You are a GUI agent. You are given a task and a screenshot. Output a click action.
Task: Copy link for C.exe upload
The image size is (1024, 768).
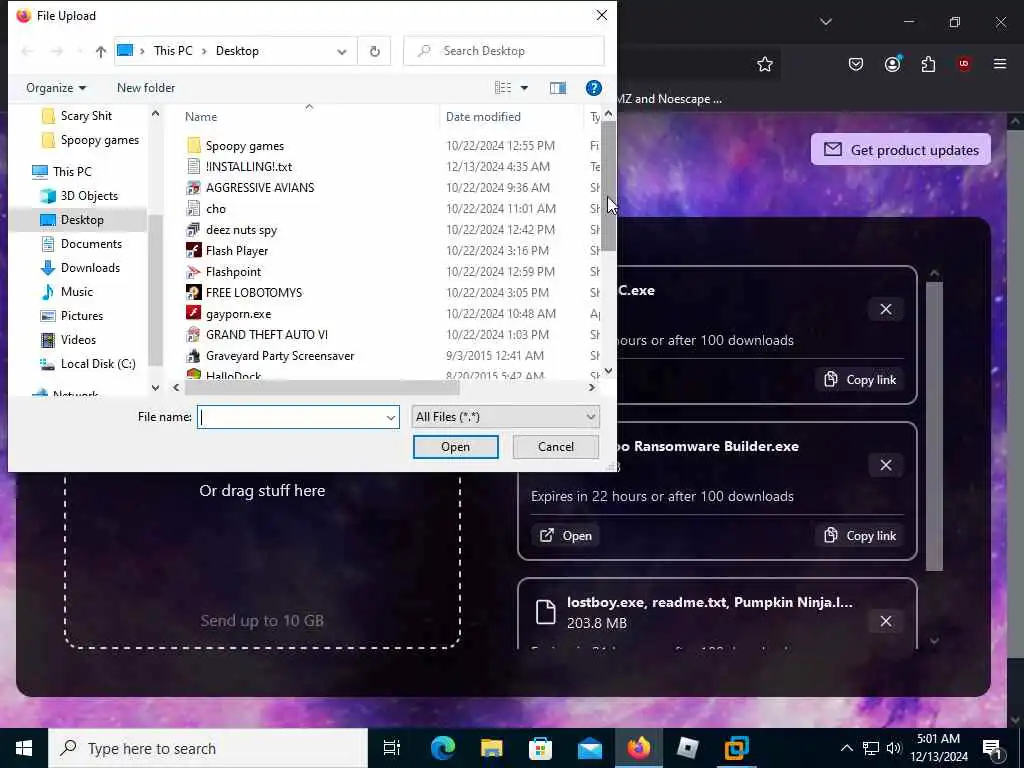click(x=860, y=379)
